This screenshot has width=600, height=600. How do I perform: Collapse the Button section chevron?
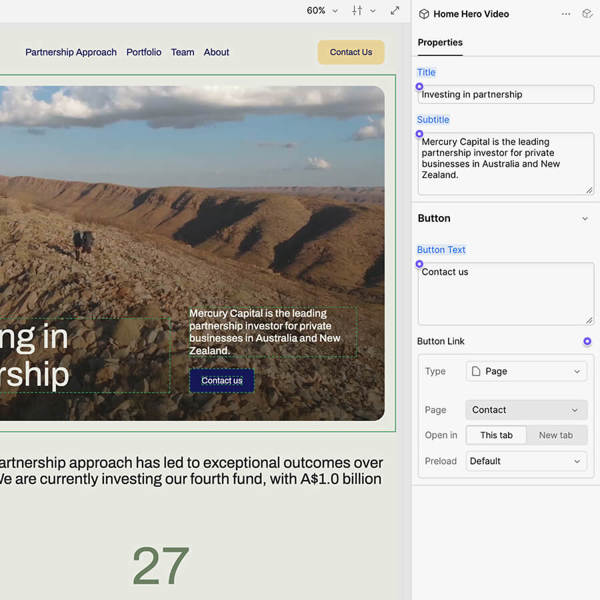[x=585, y=218]
